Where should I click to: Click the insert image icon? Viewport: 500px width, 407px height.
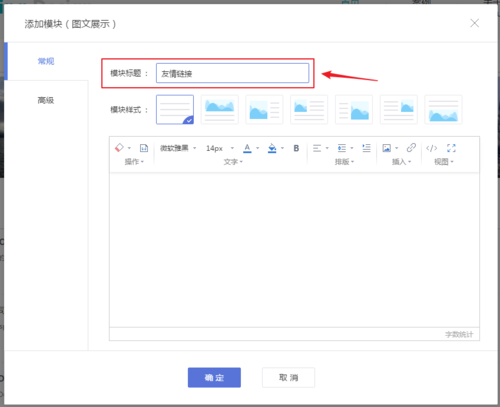point(386,148)
